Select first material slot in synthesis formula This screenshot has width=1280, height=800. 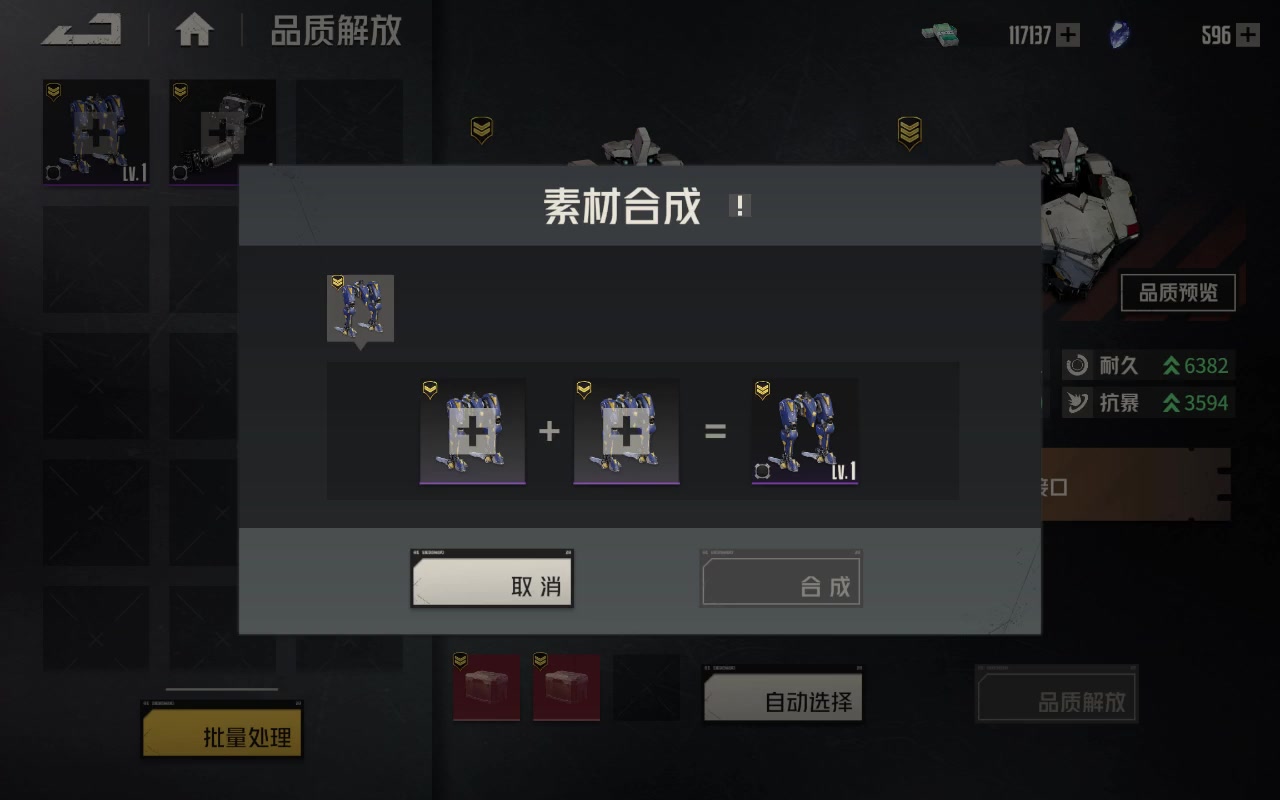click(472, 431)
